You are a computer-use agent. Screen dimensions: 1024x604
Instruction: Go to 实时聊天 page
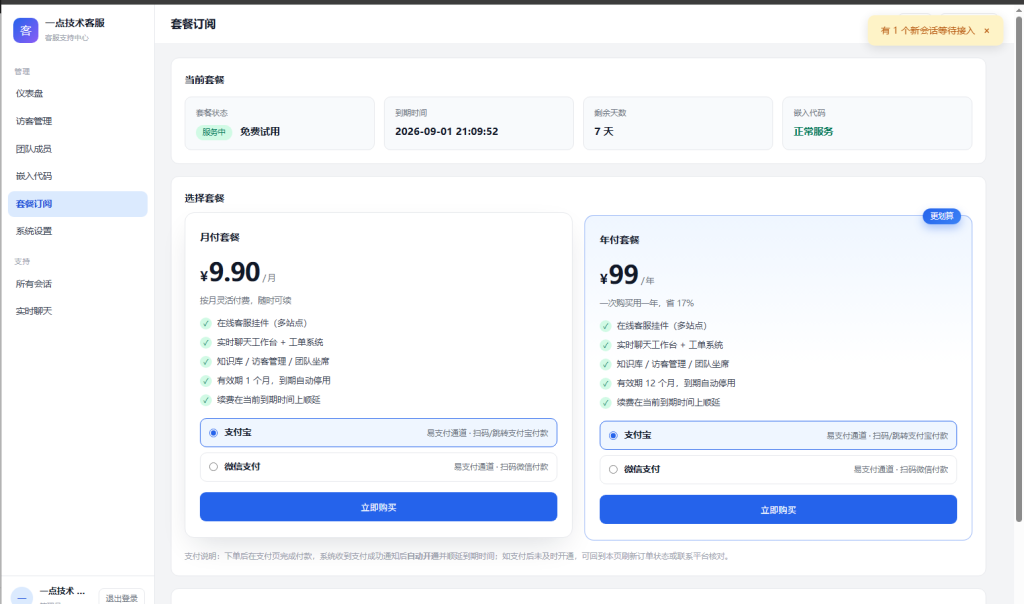78,311
